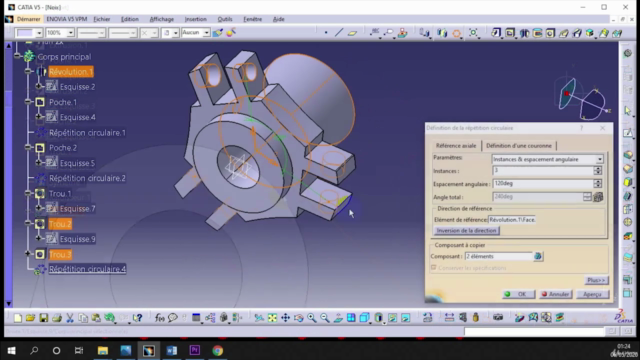The width and height of the screenshot is (640, 360).
Task: Click the Plus>> button
Action: [596, 280]
